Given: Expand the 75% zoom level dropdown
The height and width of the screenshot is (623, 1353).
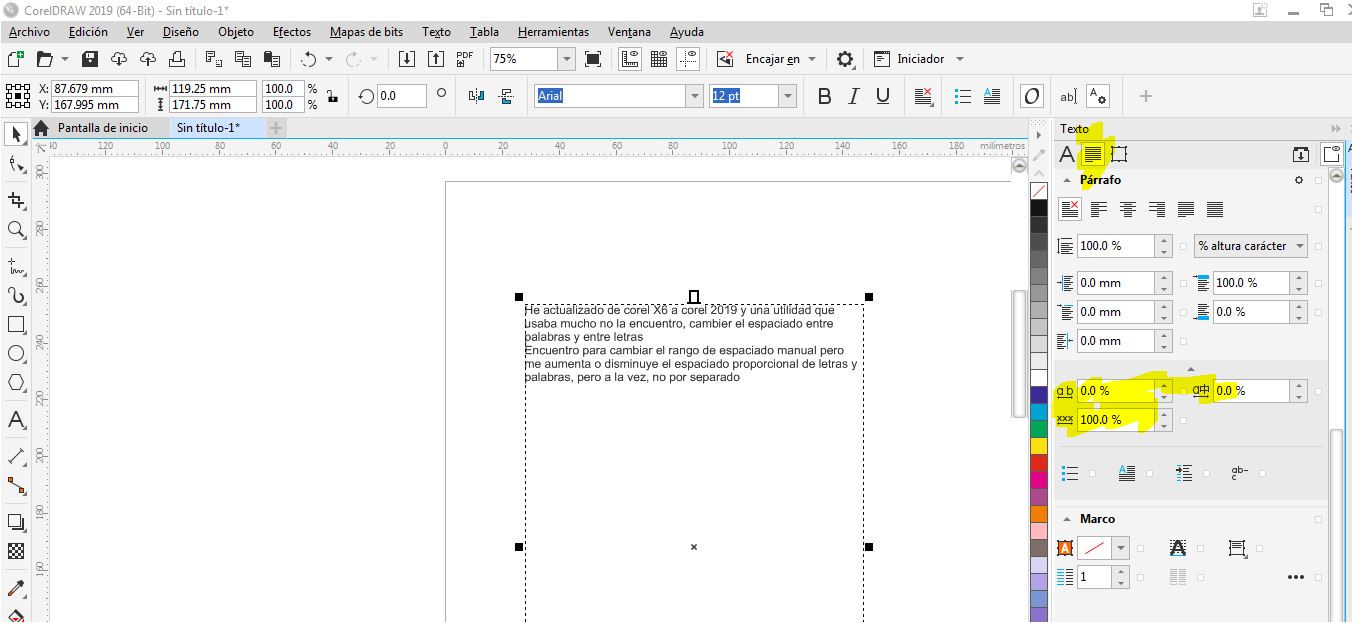Looking at the screenshot, I should click(x=566, y=59).
